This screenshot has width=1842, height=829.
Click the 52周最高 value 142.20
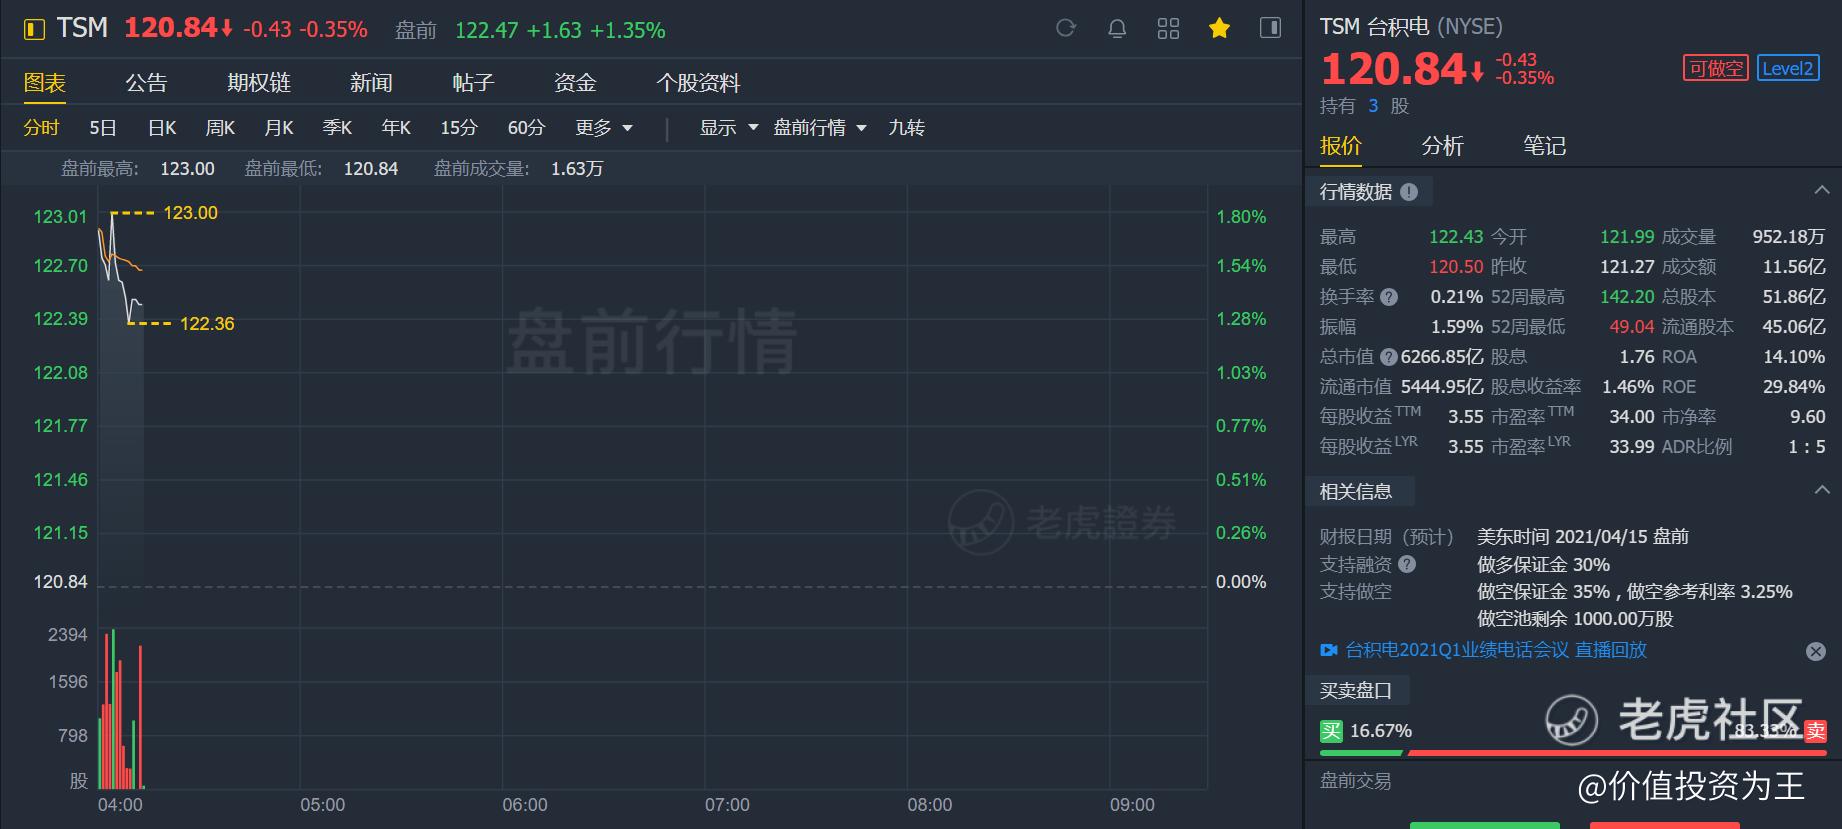1627,297
